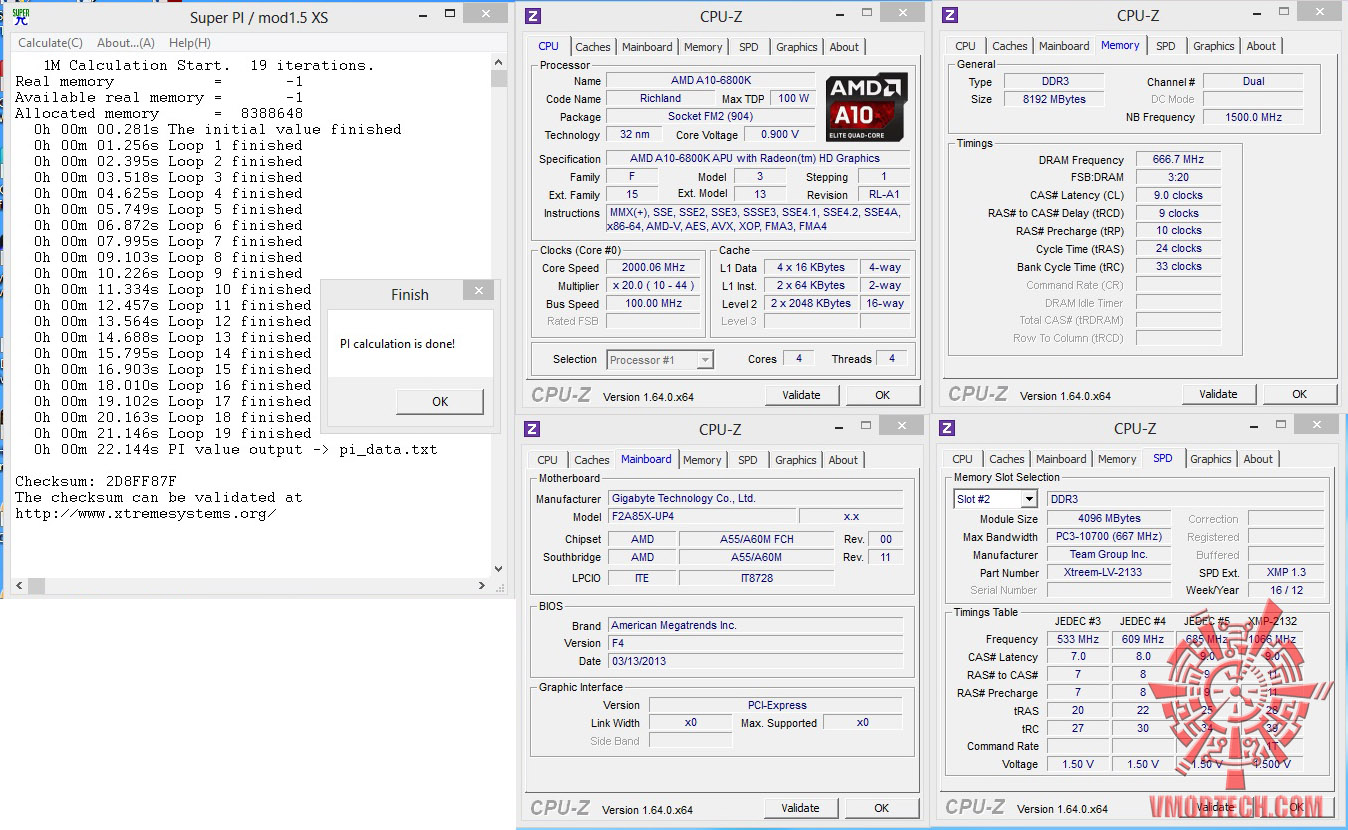Click the CPU-Z icon of the Memory timings window
This screenshot has height=830, width=1348.
coord(950,15)
